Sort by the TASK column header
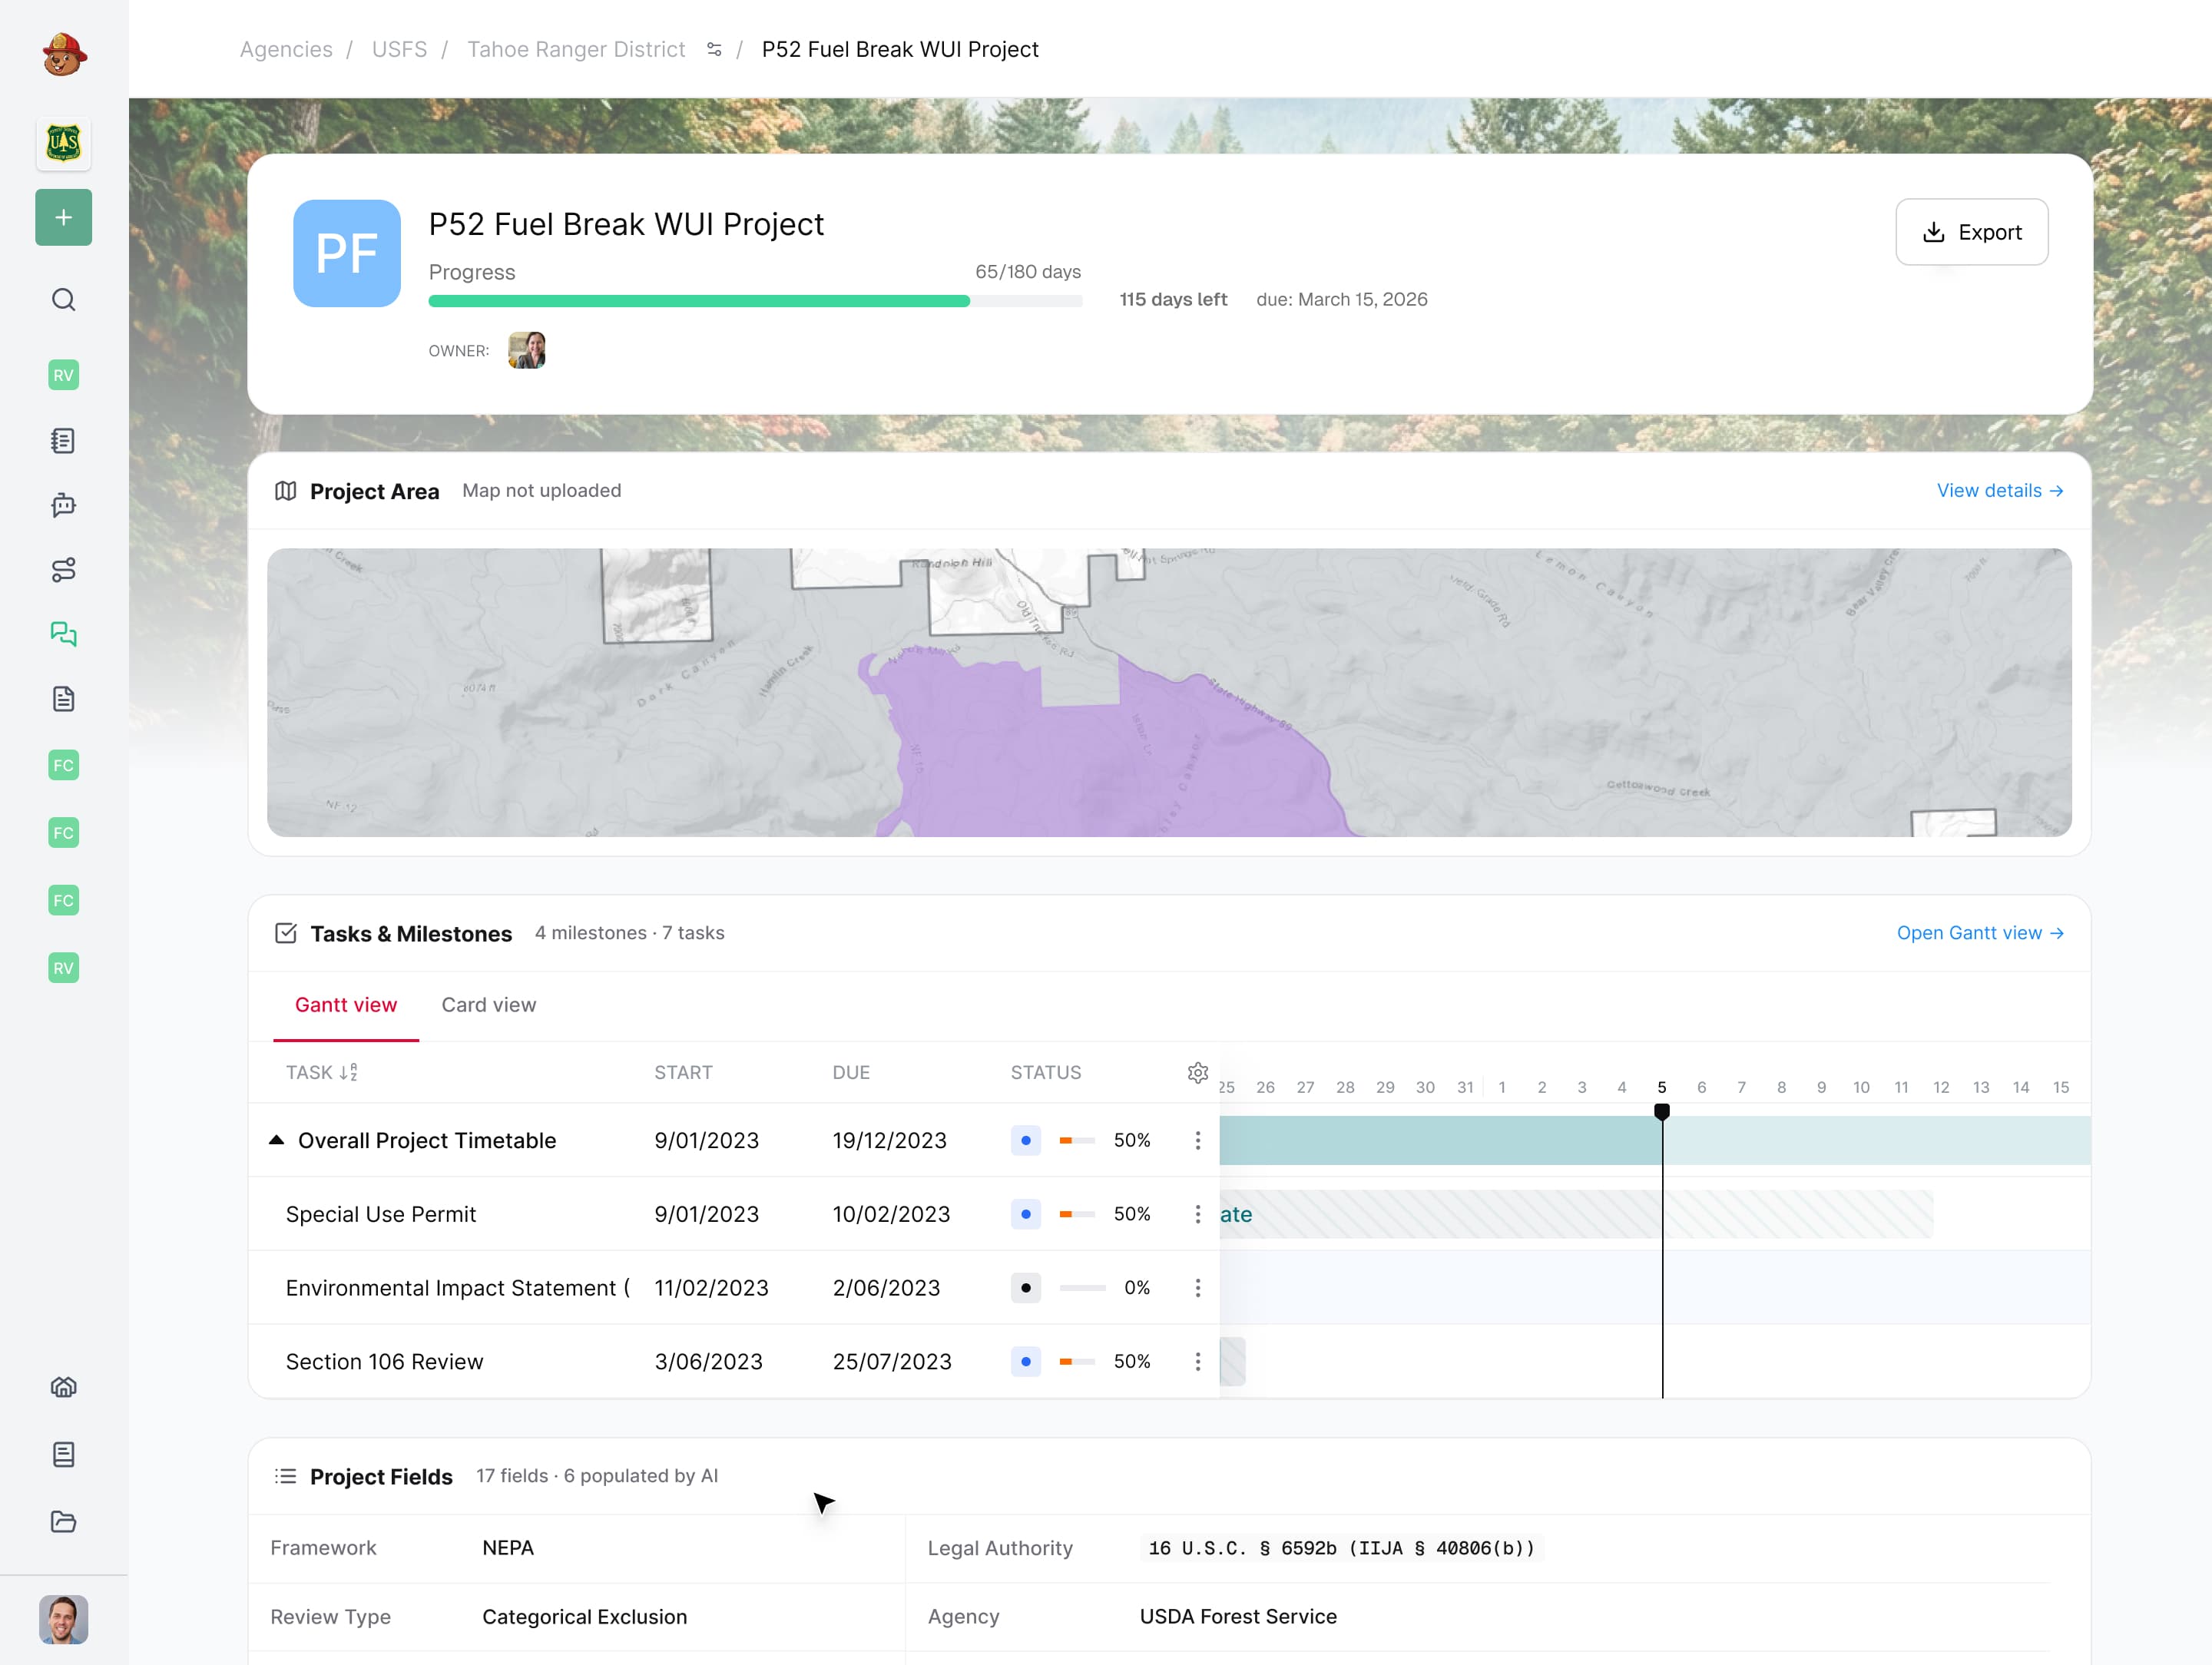2212x1665 pixels. point(322,1072)
